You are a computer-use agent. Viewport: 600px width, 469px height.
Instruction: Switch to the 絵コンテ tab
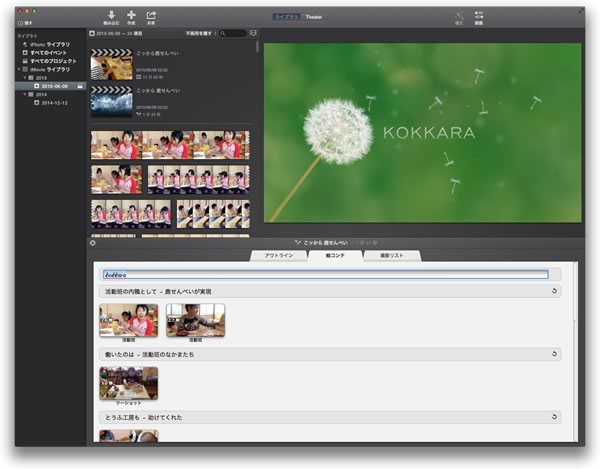(335, 256)
